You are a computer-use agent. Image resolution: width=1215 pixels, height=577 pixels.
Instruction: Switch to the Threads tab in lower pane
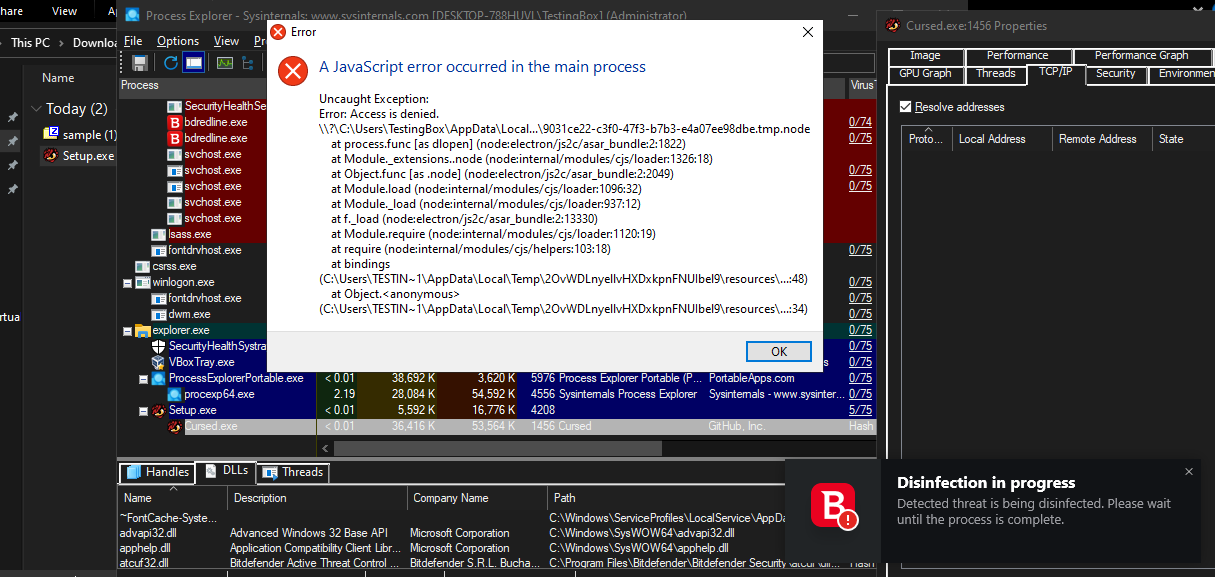pyautogui.click(x=292, y=472)
